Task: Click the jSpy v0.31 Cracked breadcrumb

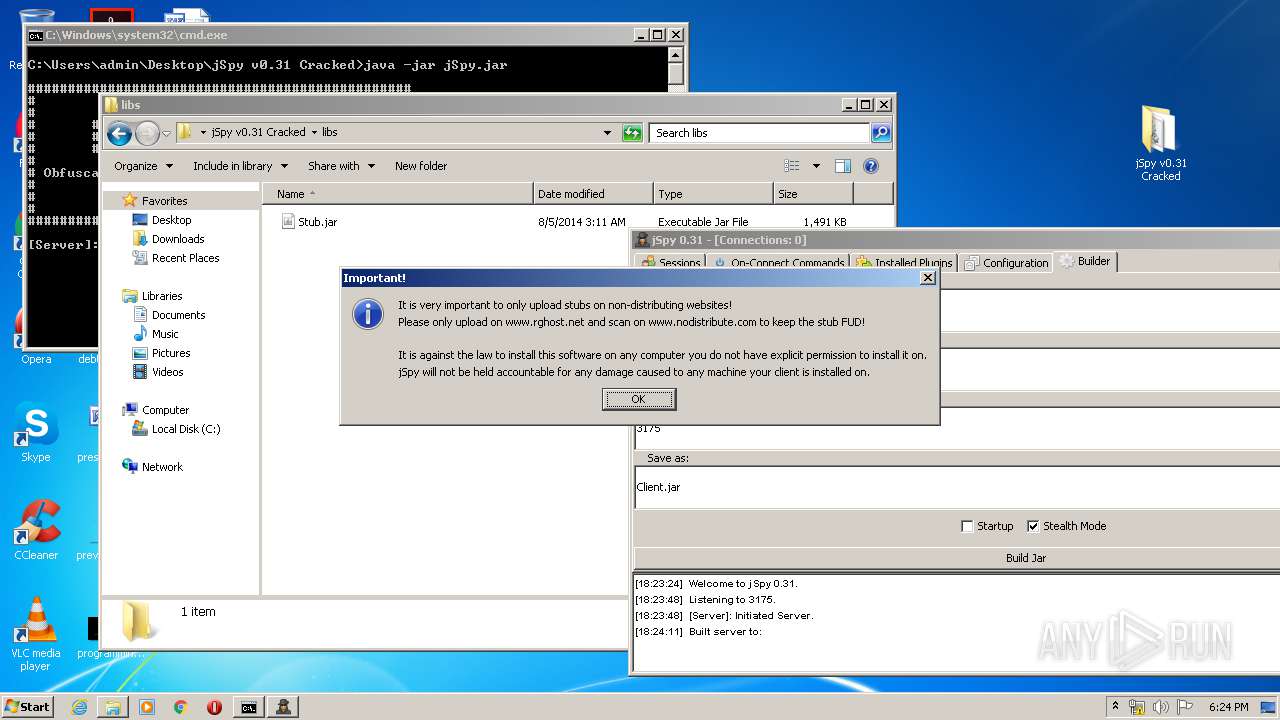Action: click(258, 132)
